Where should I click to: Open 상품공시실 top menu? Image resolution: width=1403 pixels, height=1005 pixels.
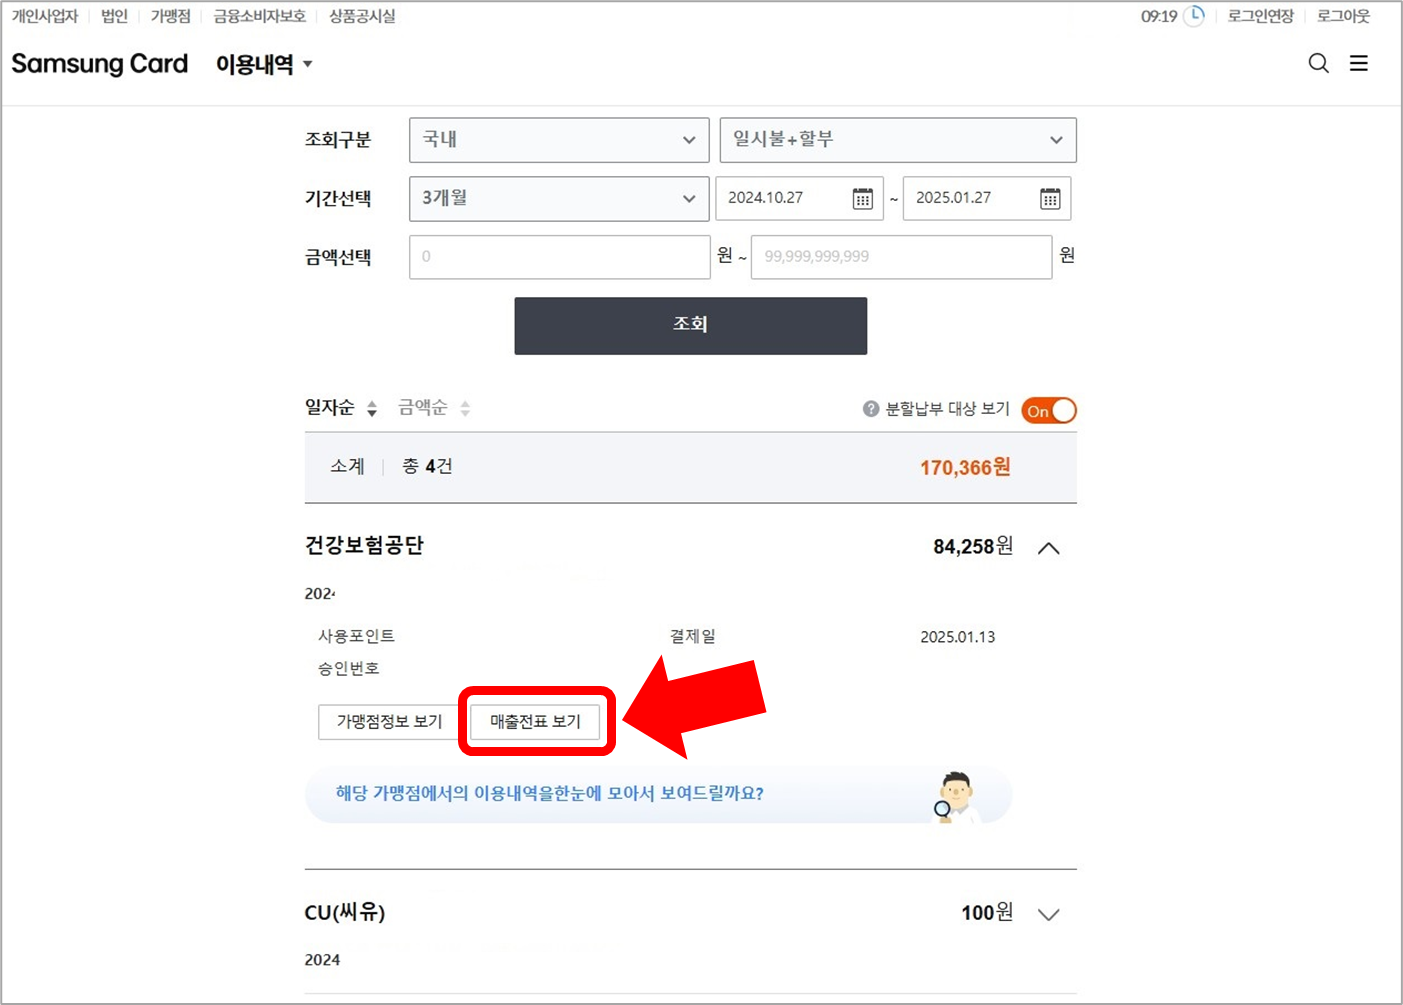(362, 16)
